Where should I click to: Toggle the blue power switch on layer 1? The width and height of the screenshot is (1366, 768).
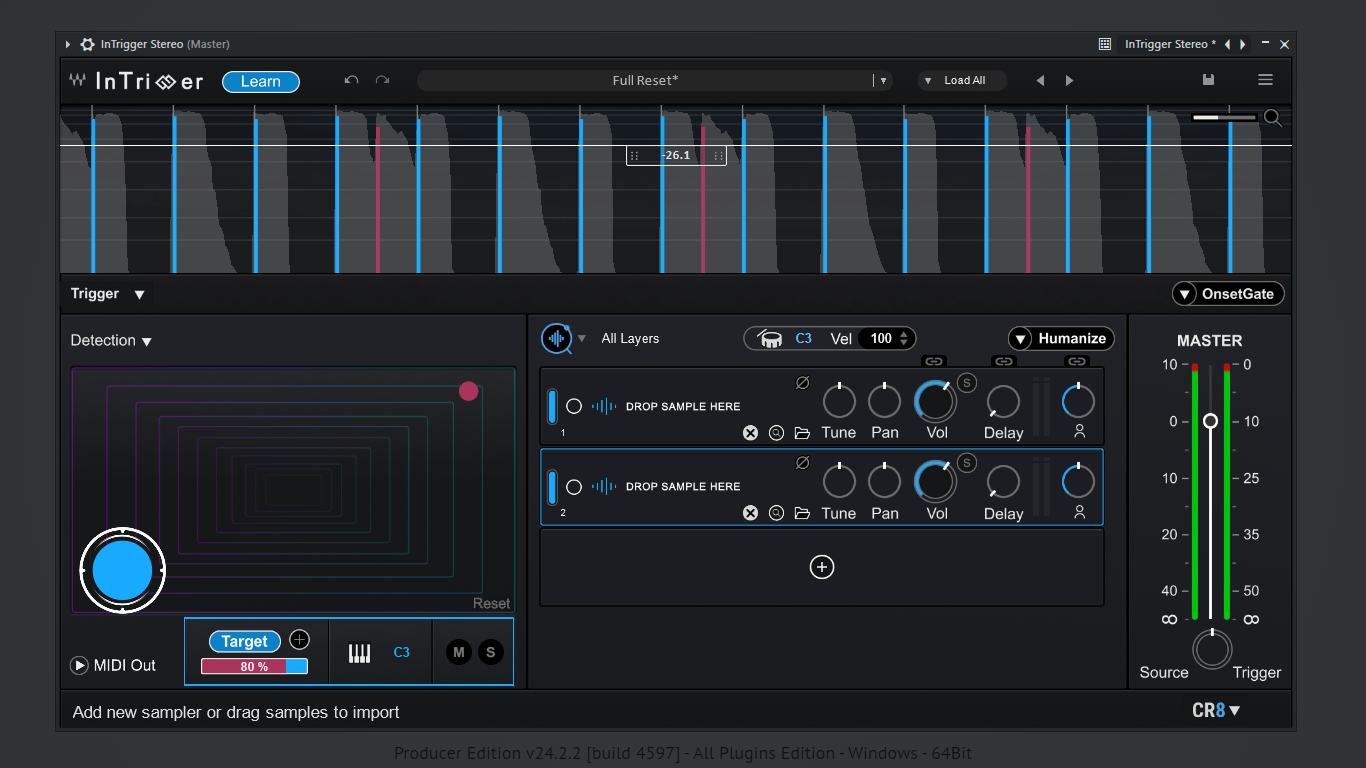[x=552, y=407]
